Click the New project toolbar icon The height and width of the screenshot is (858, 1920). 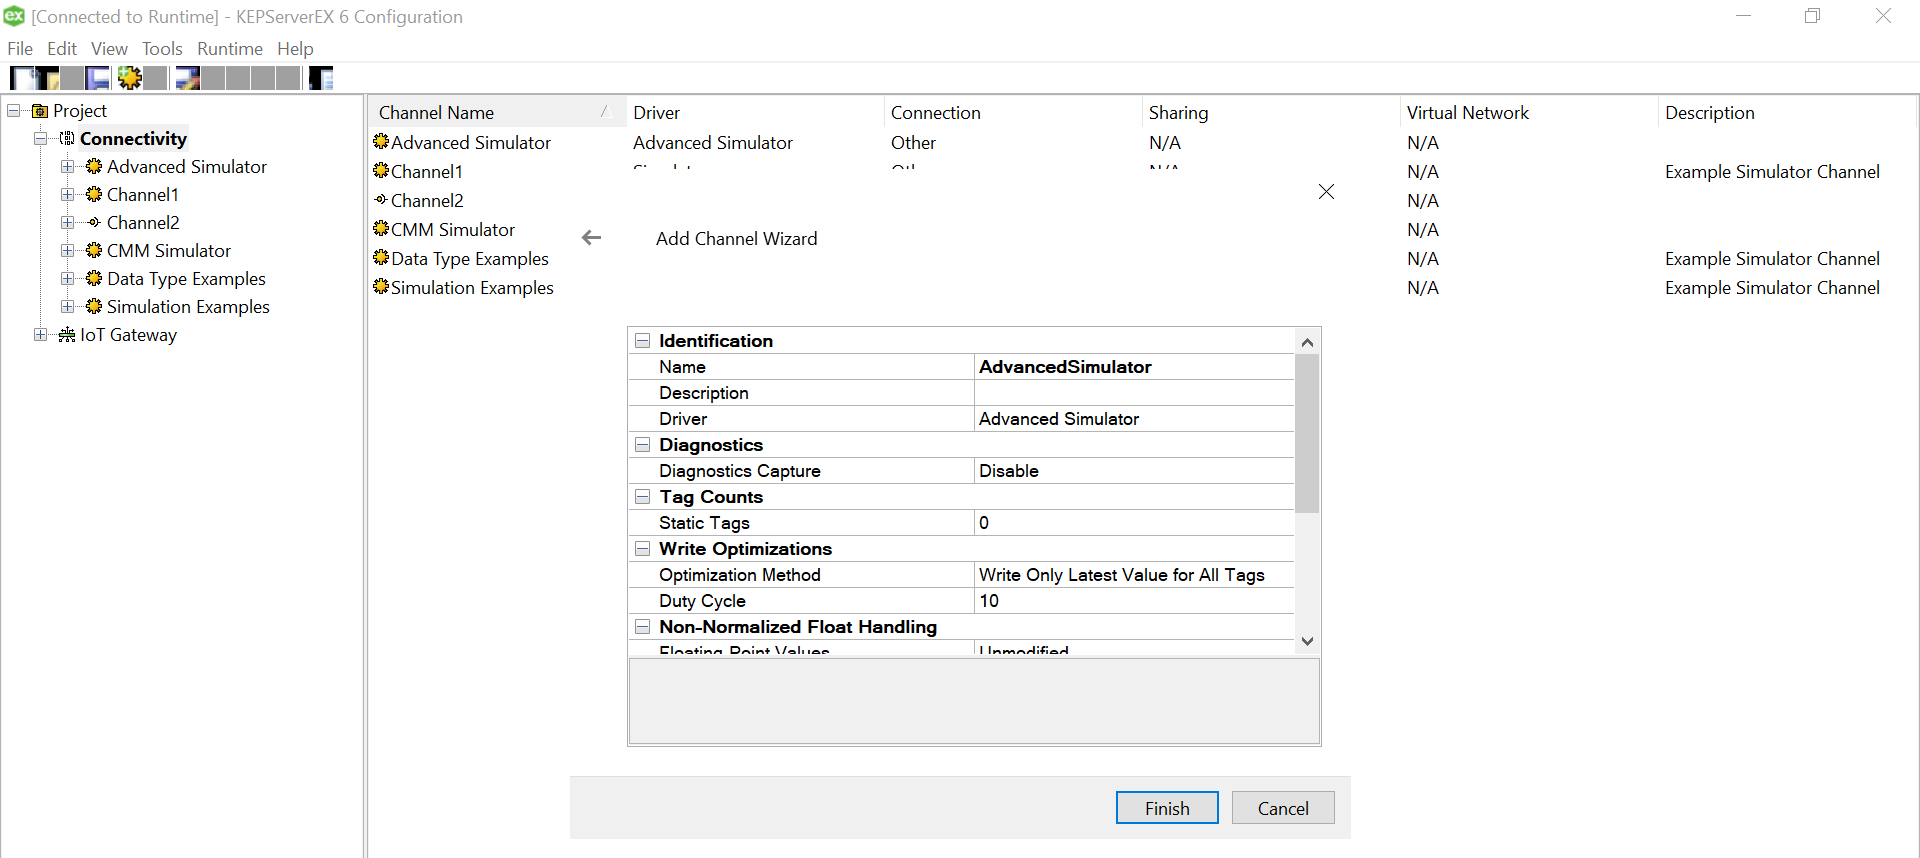tap(22, 78)
